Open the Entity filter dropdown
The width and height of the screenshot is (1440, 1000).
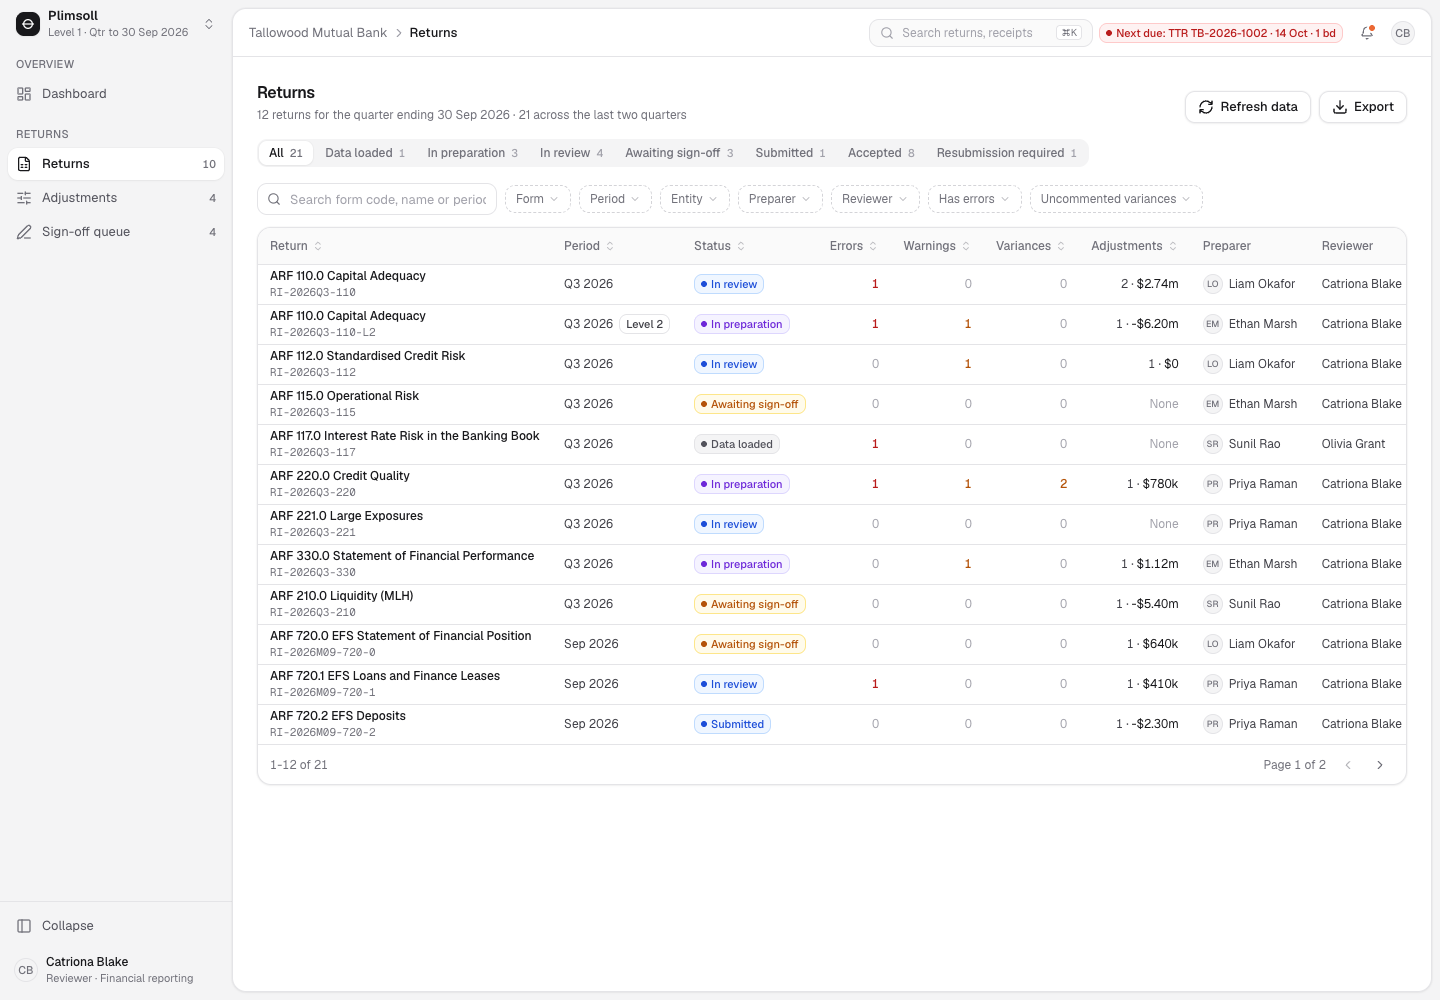[x=694, y=199]
